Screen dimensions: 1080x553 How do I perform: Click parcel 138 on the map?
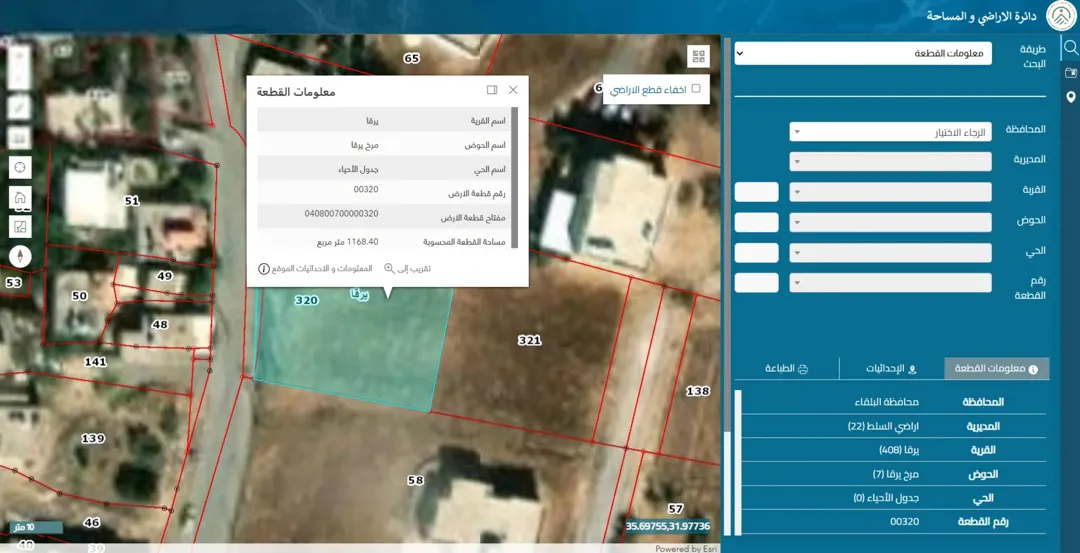click(x=698, y=391)
